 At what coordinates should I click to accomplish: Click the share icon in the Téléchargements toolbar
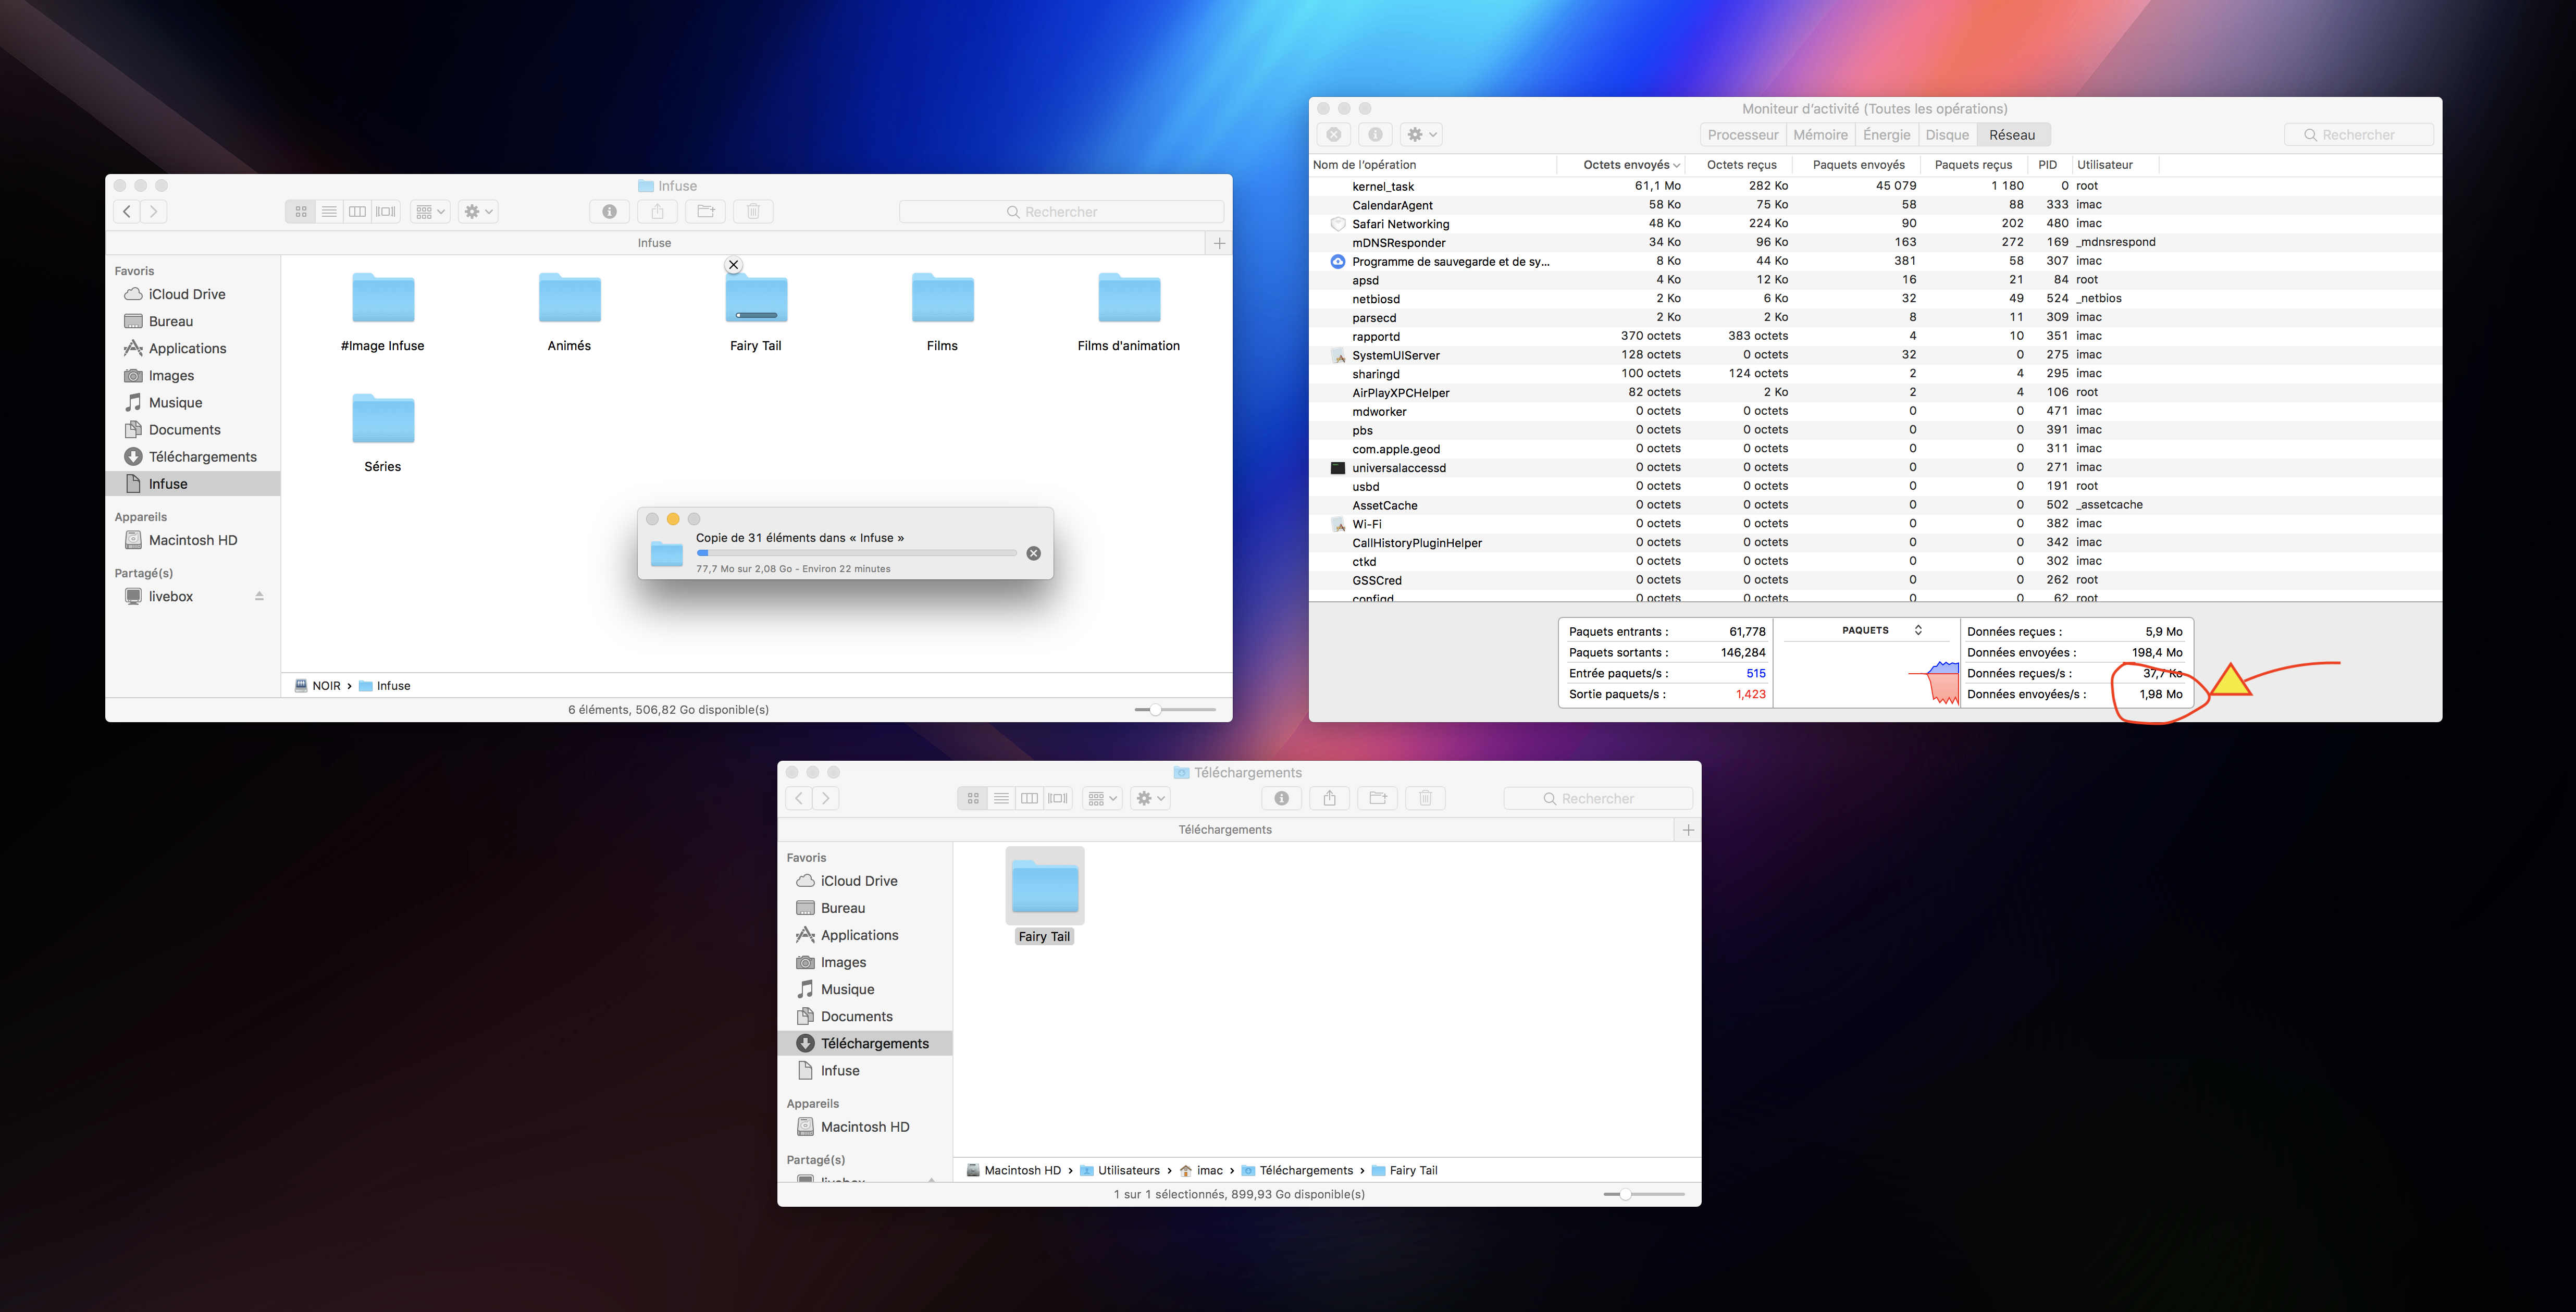1329,798
